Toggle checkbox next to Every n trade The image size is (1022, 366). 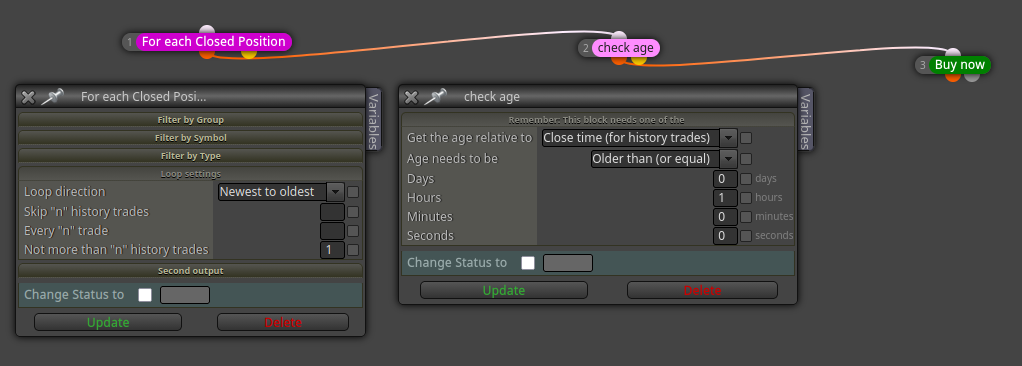pos(353,231)
